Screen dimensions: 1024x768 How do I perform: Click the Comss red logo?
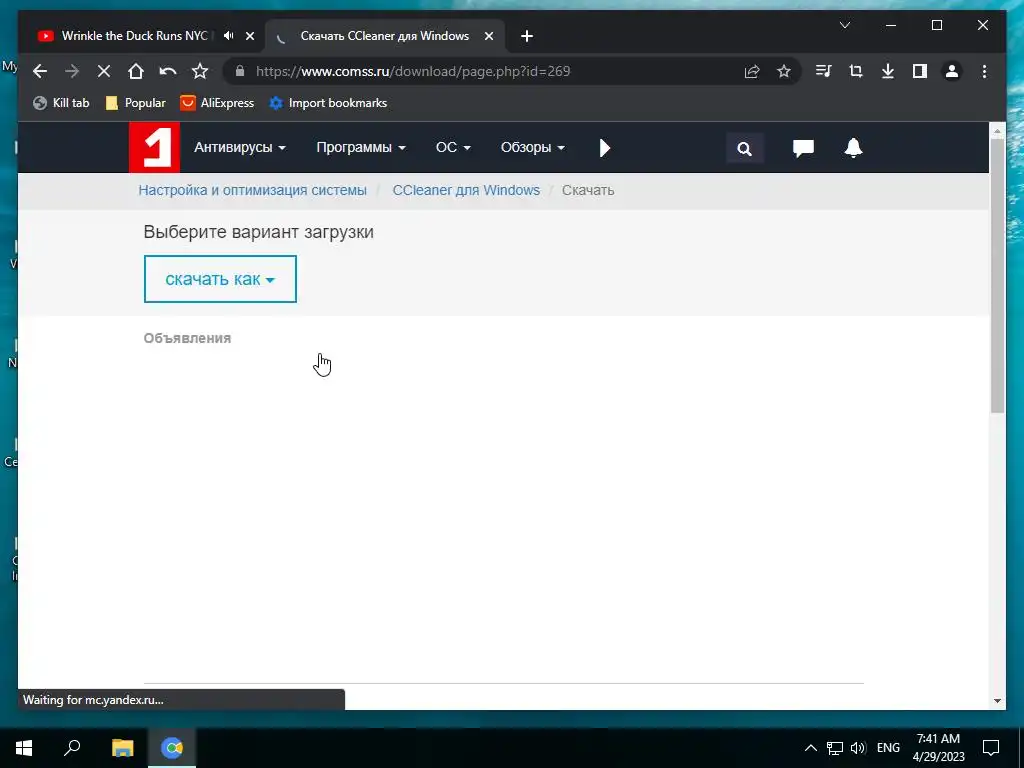pyautogui.click(x=154, y=147)
